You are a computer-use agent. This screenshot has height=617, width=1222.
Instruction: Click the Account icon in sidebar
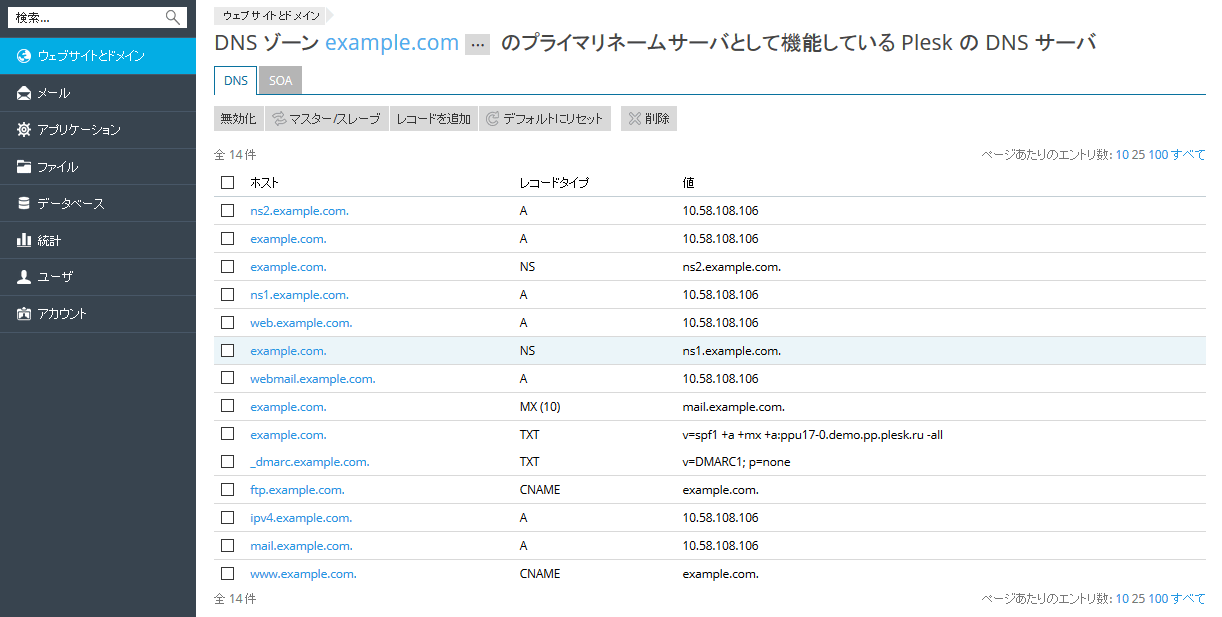24,314
